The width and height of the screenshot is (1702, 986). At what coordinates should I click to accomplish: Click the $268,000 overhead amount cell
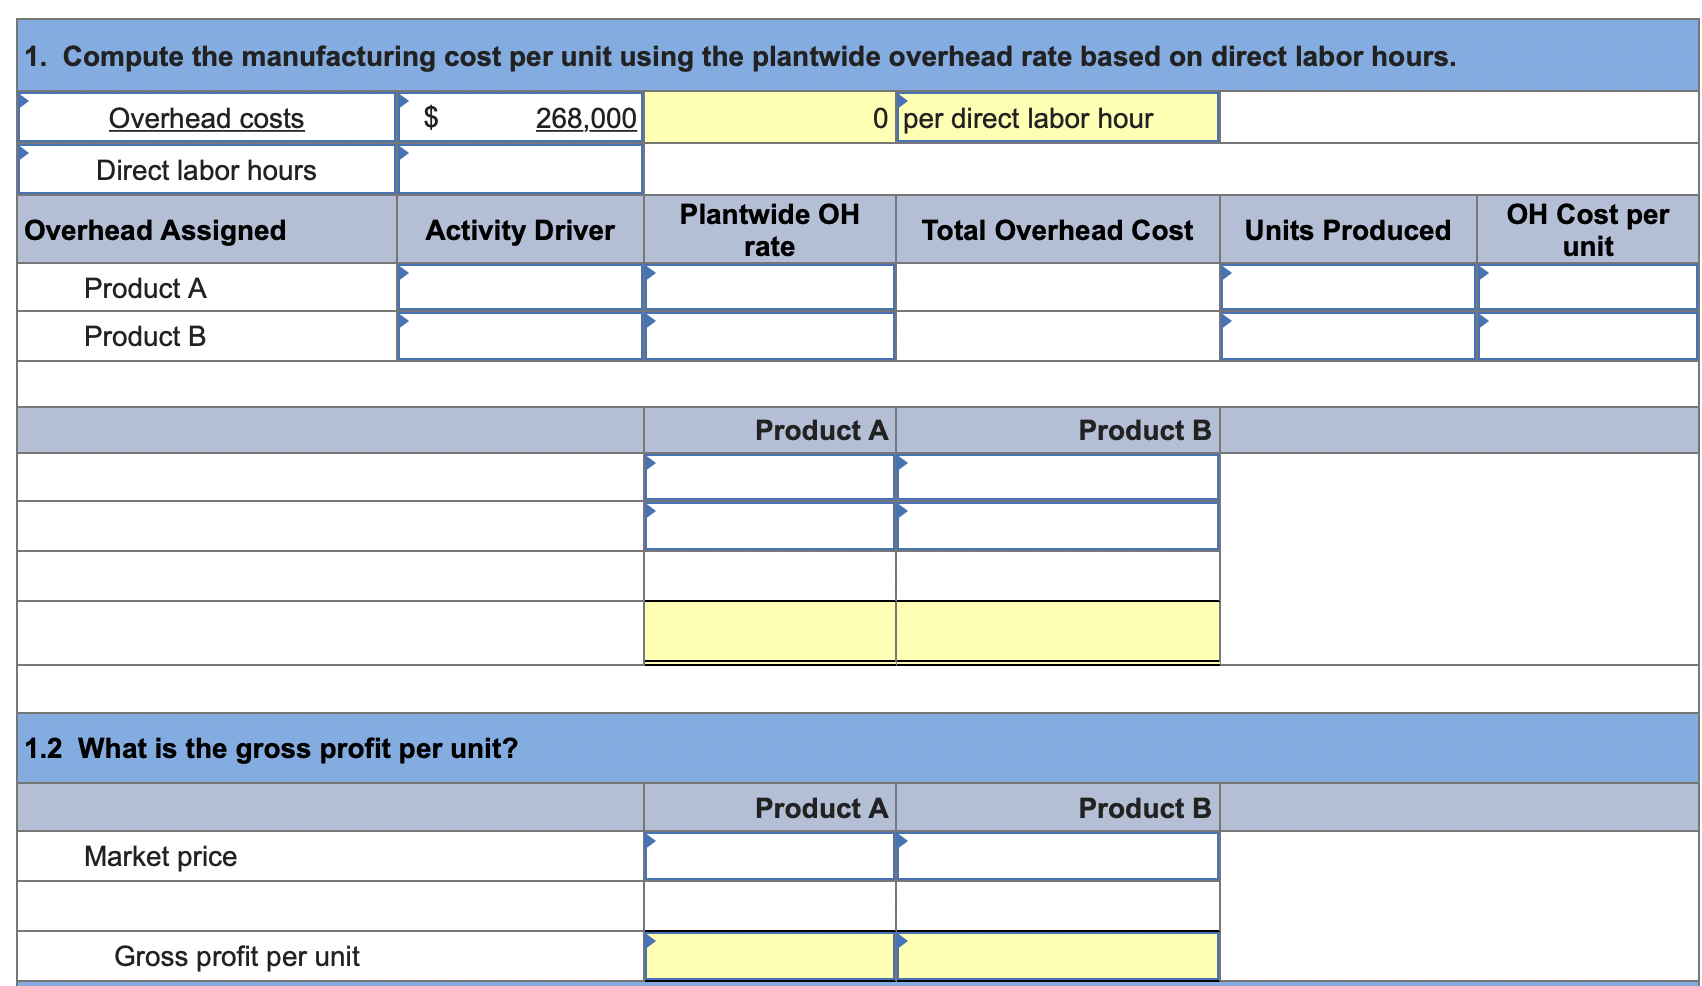520,117
